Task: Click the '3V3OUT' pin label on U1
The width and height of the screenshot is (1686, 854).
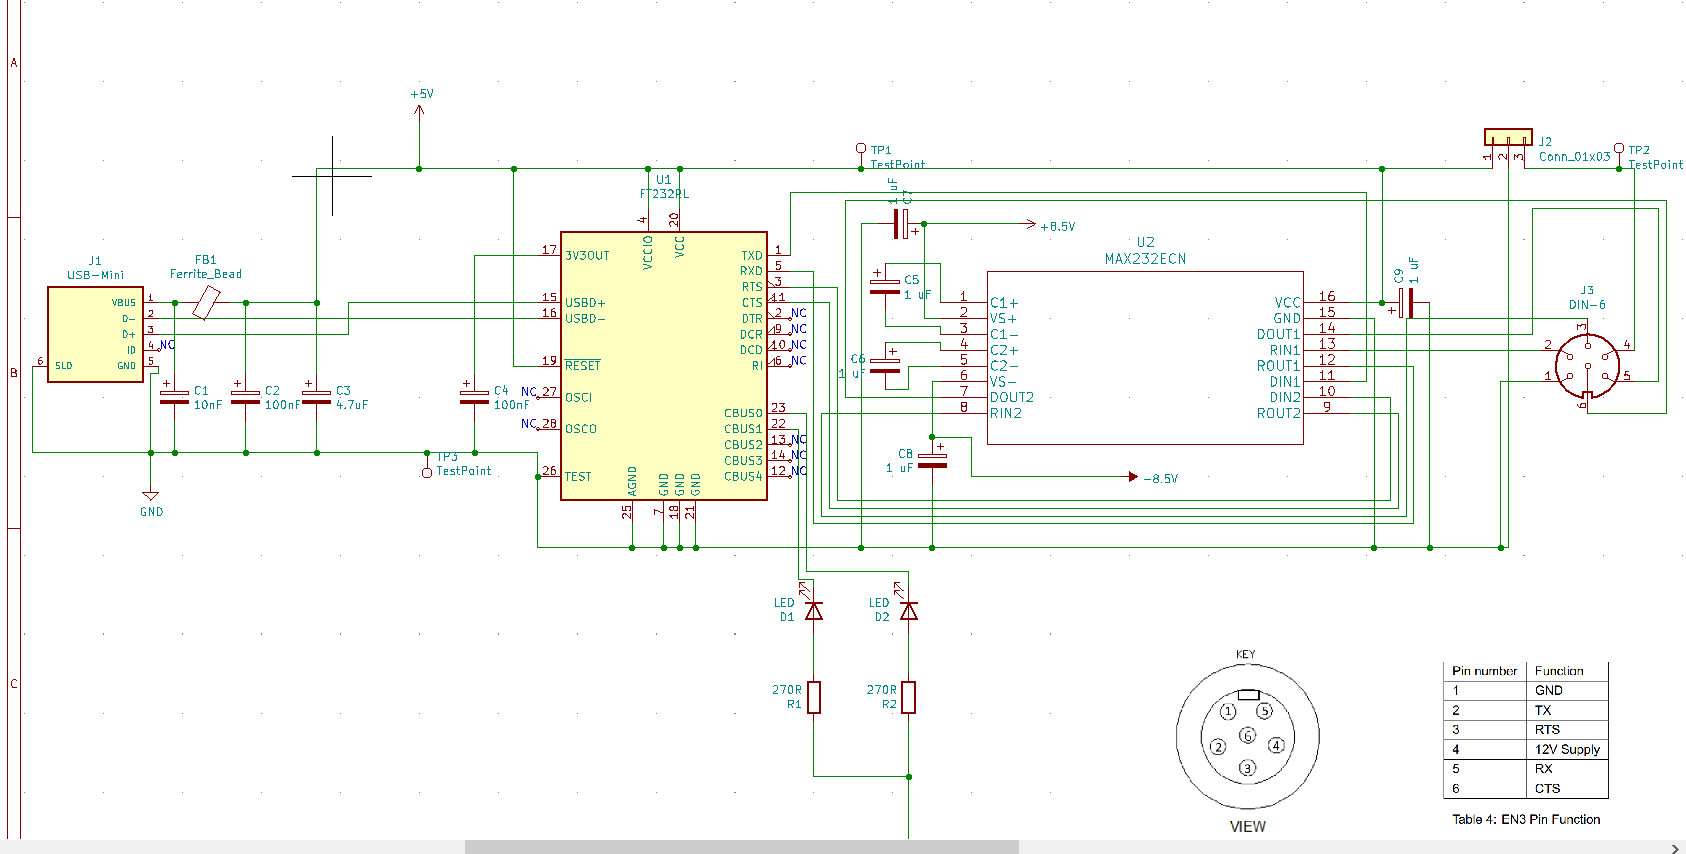Action: pyautogui.click(x=587, y=256)
